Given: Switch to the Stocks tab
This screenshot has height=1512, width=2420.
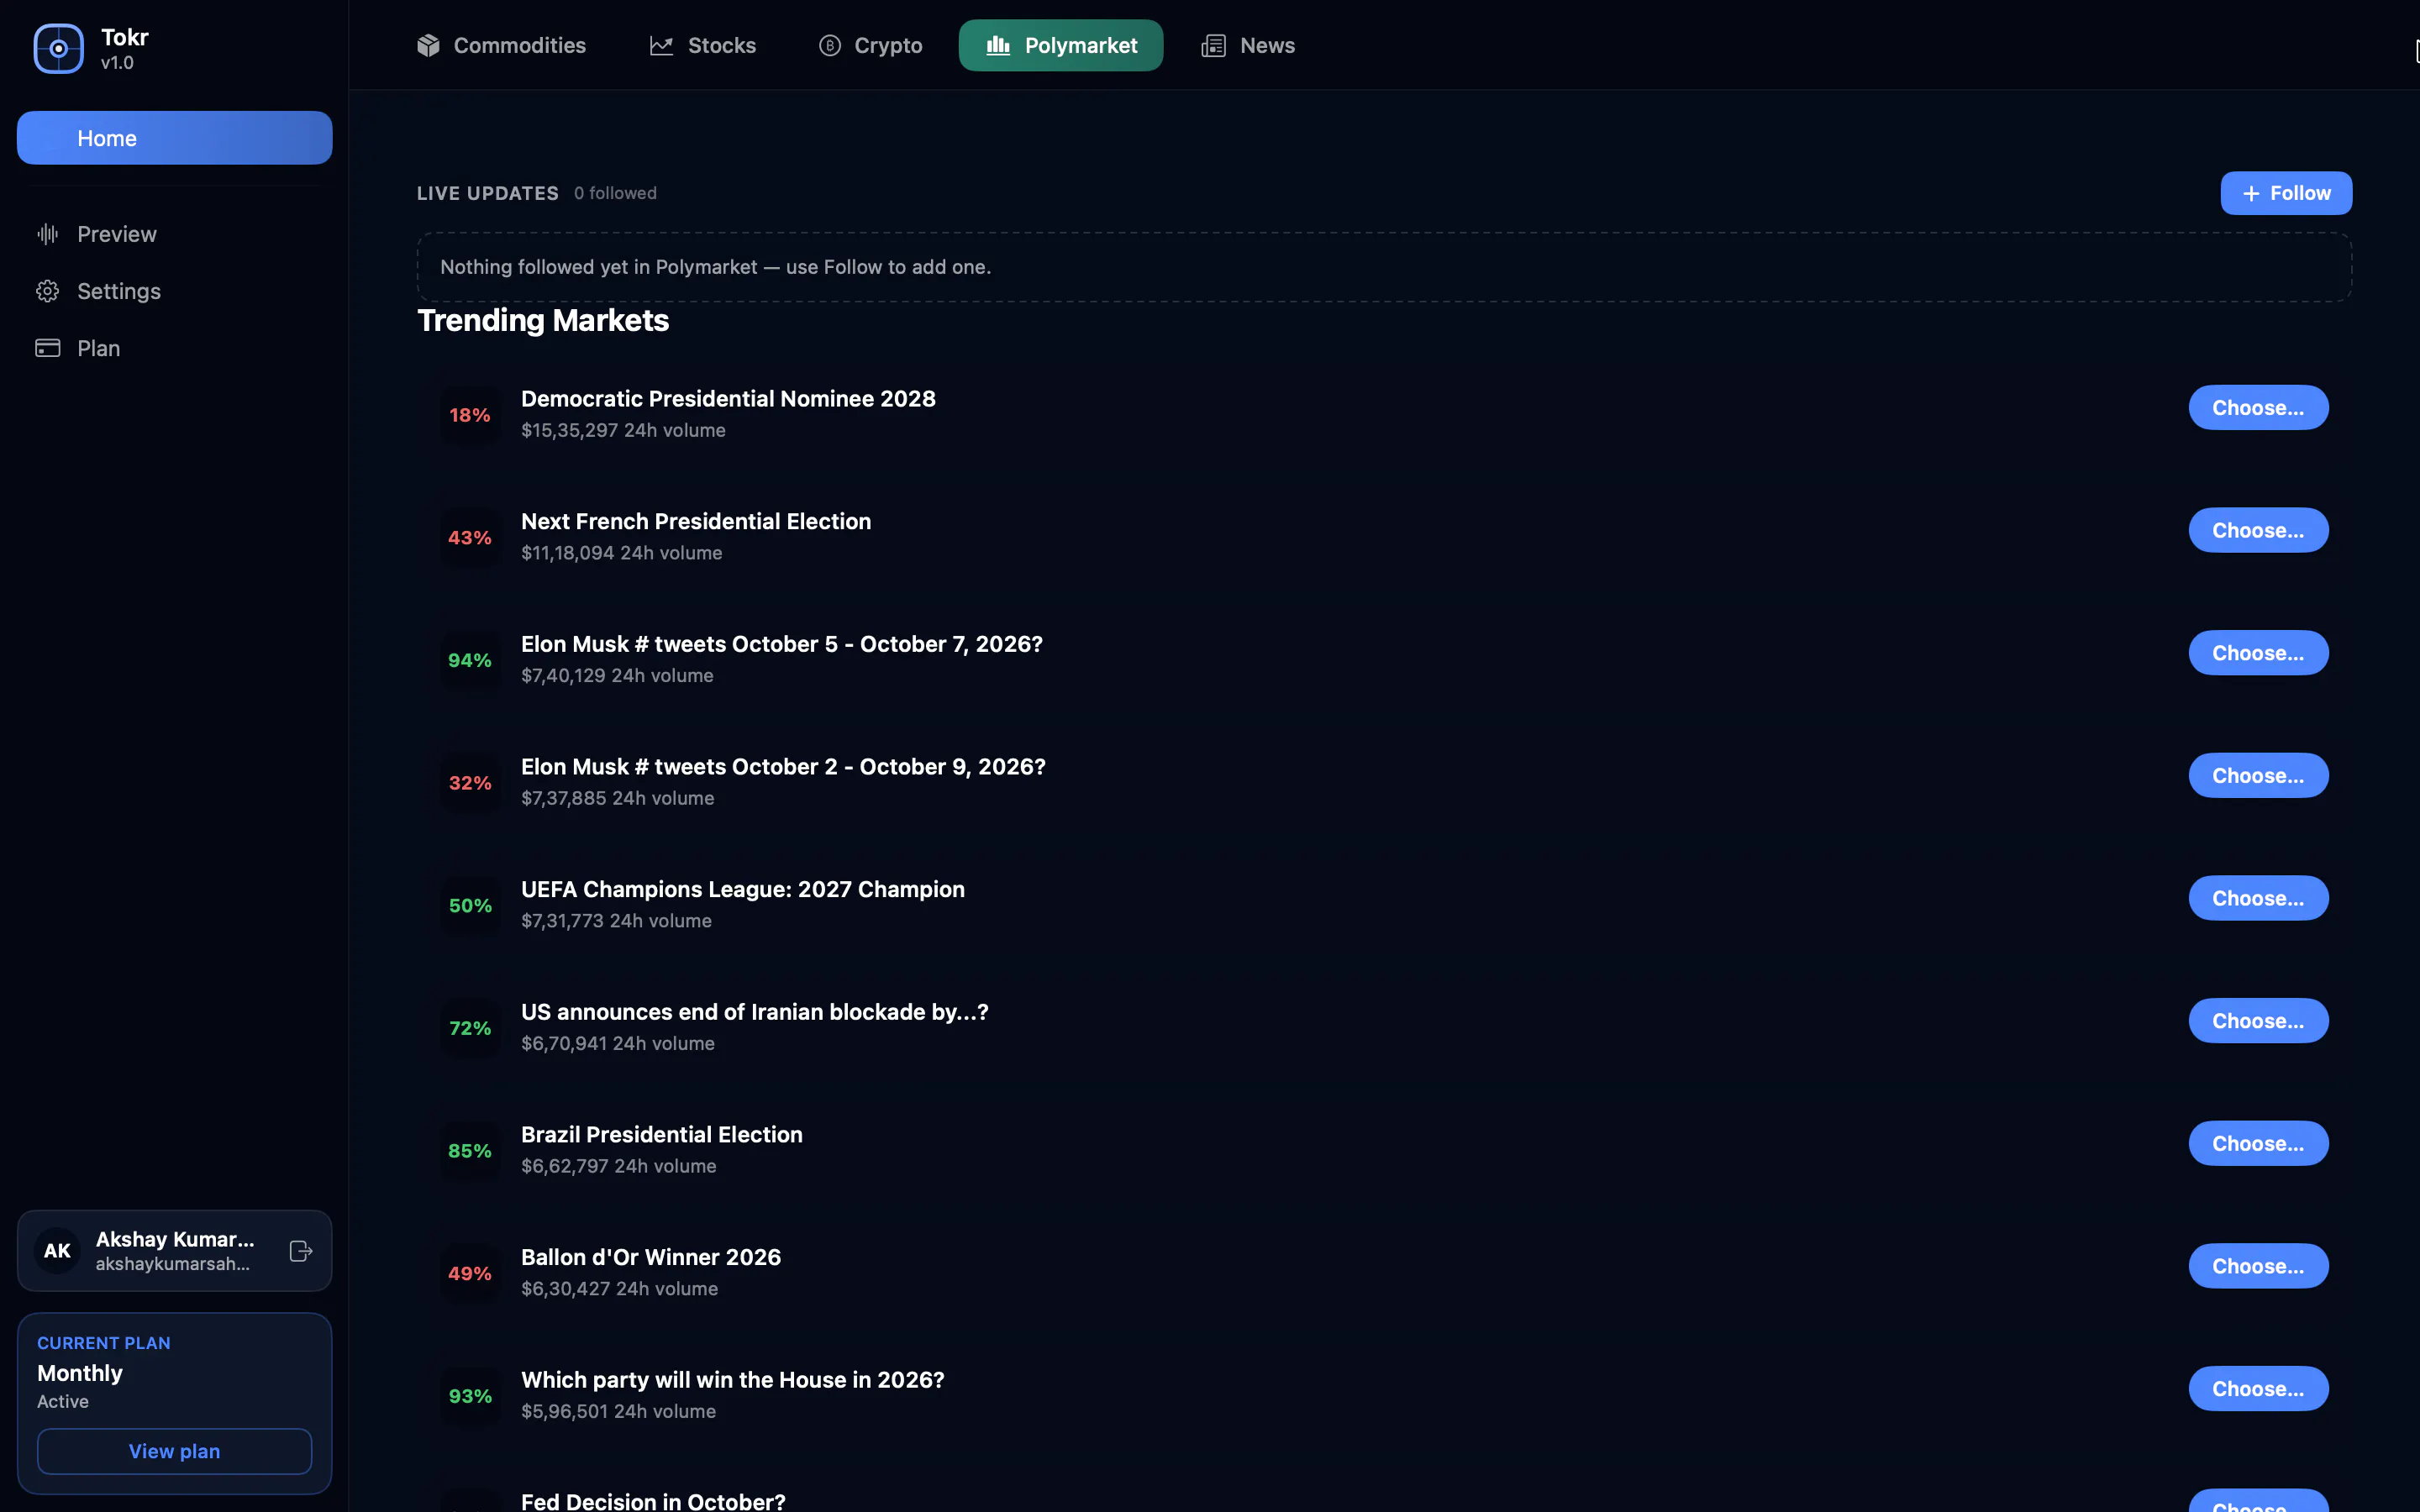Looking at the screenshot, I should 703,46.
